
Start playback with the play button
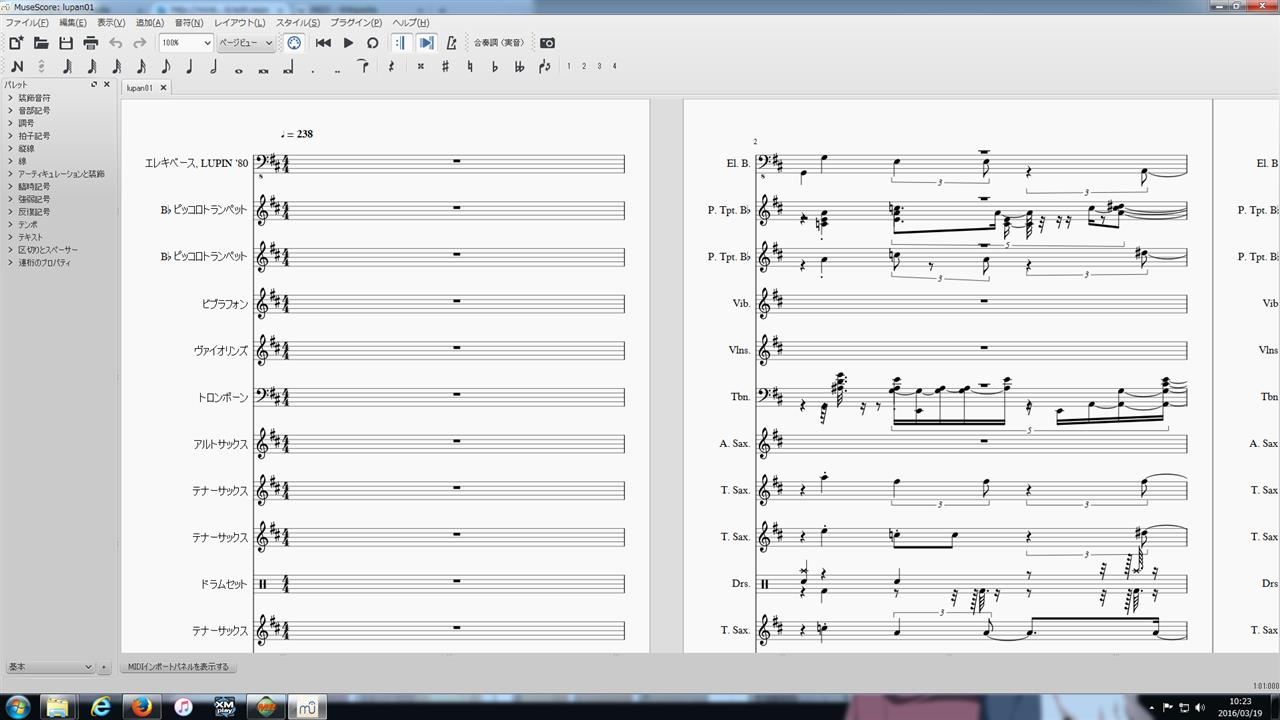point(348,43)
